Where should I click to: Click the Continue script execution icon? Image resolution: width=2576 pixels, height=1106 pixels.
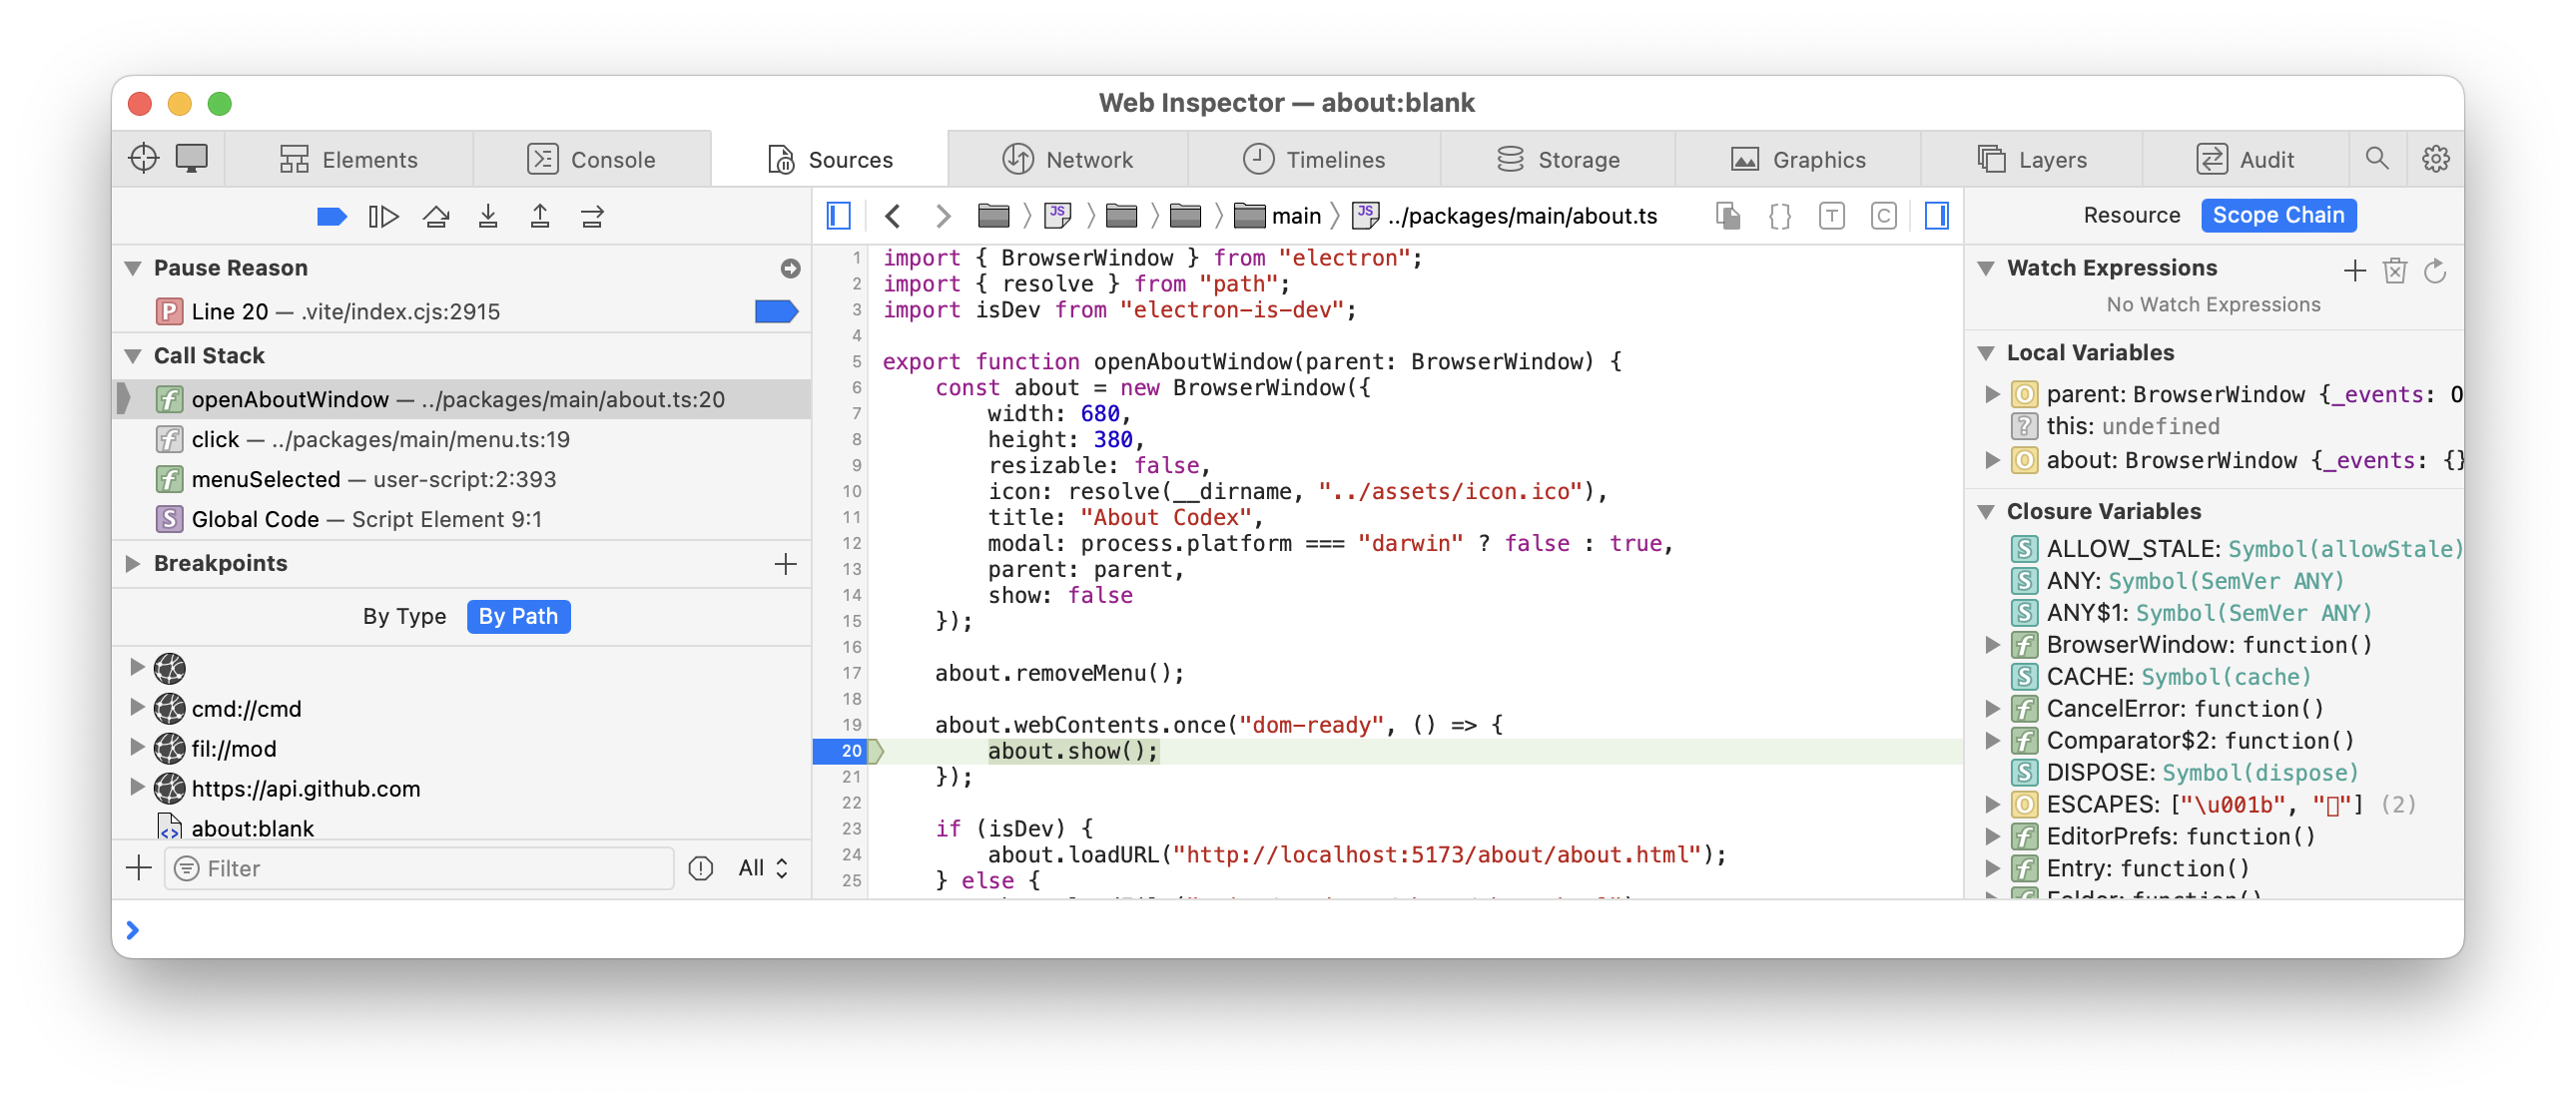(x=383, y=216)
